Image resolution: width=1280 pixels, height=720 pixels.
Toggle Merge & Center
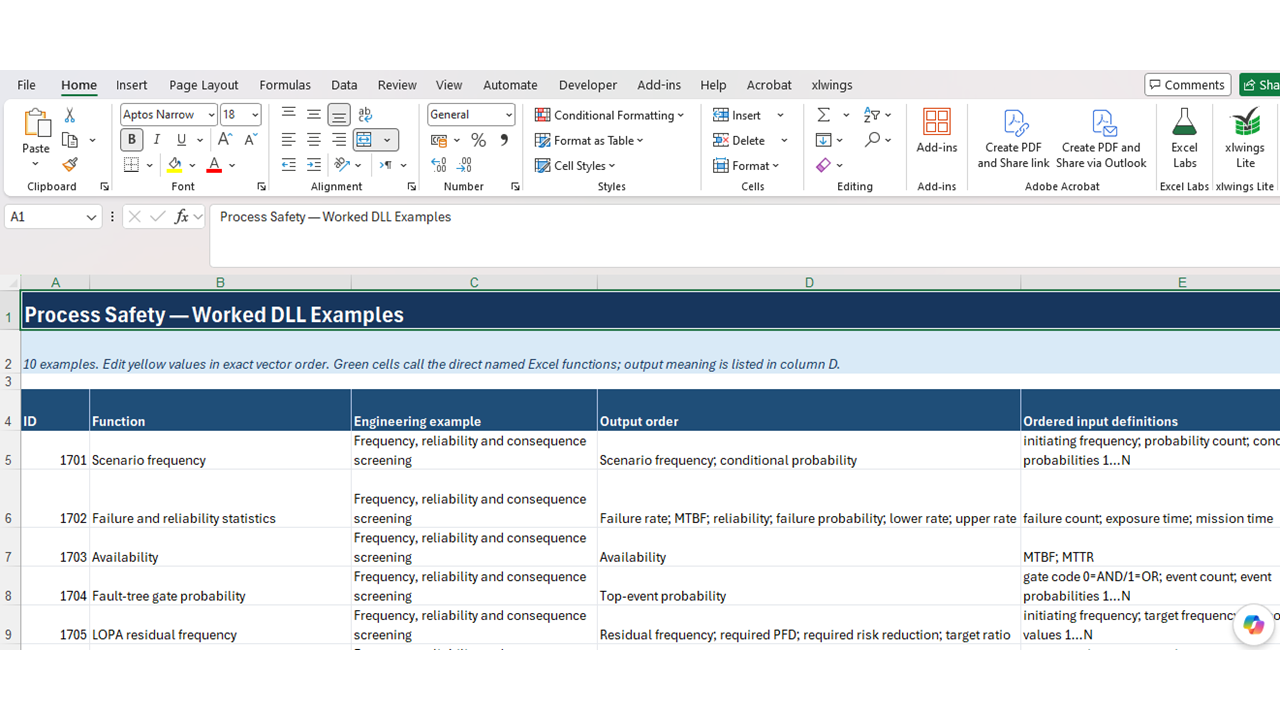[x=365, y=140]
